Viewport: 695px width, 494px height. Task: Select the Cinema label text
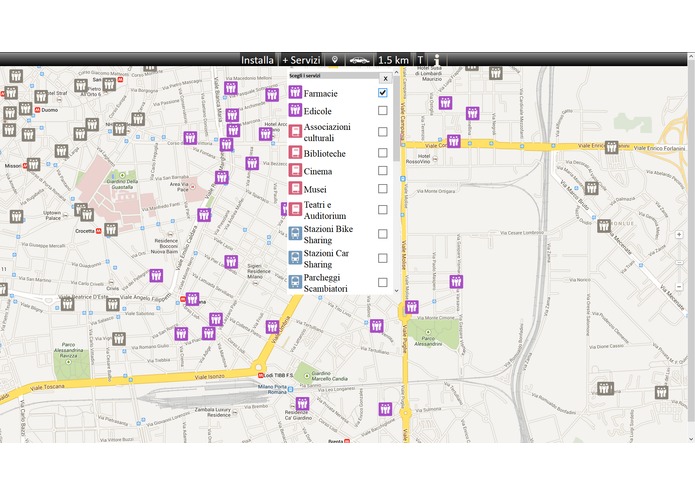[318, 171]
